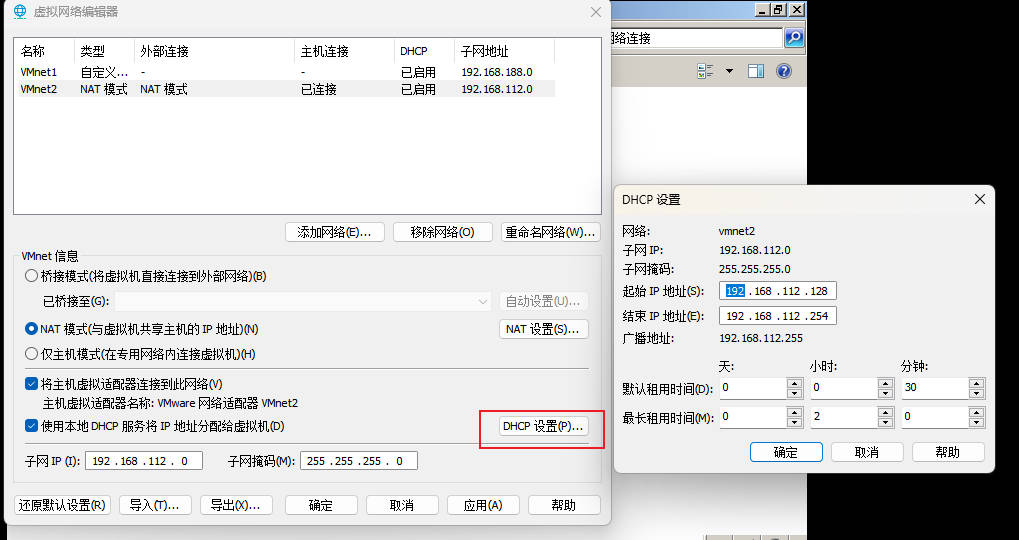1019x540 pixels.
Task: Increase default lease minutes spinner
Action: pos(977,383)
